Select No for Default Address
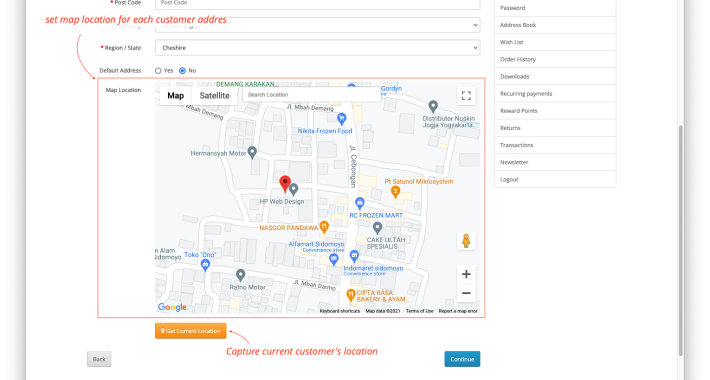Image resolution: width=710 pixels, height=380 pixels. 182,71
